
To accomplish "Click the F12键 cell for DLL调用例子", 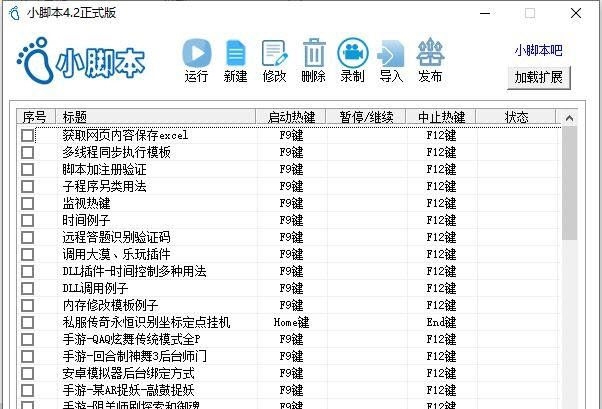I will click(x=441, y=288).
